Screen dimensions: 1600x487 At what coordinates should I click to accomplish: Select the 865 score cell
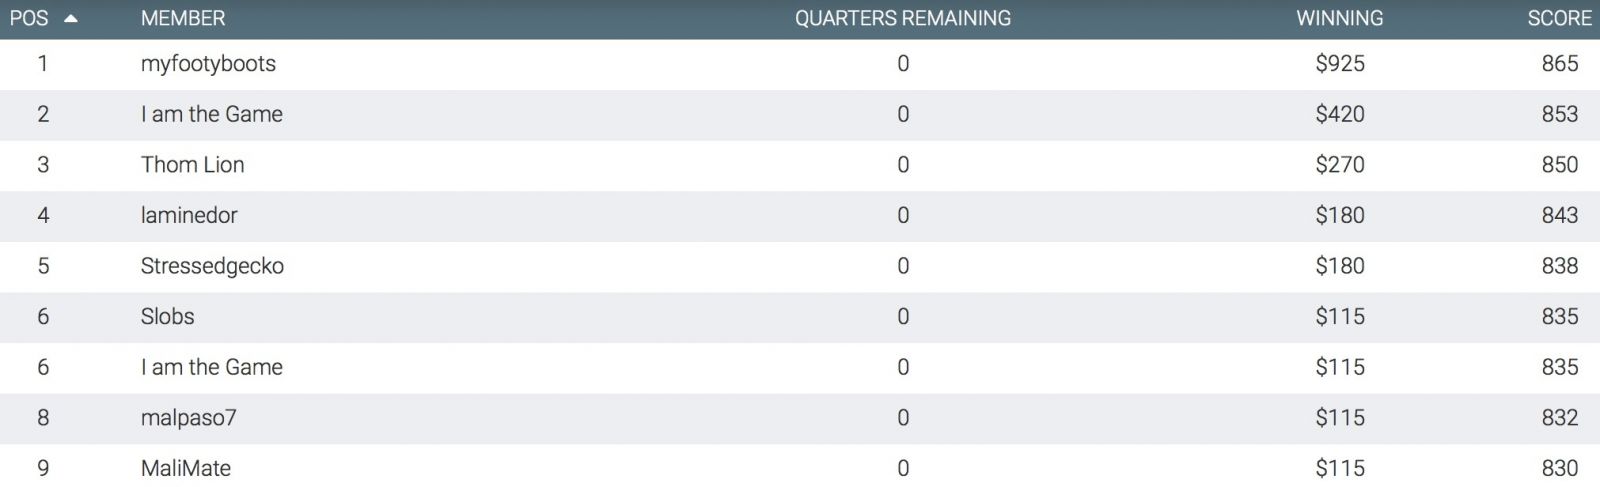(1560, 64)
